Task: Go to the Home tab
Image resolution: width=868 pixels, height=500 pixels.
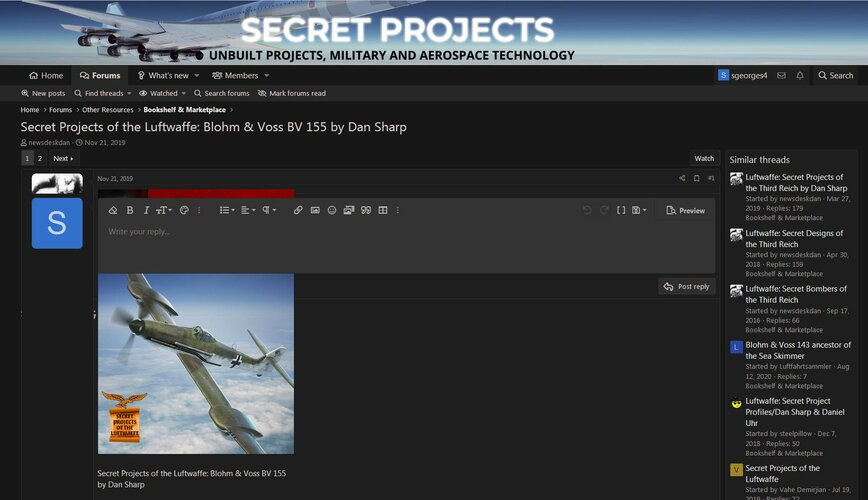Action: (x=46, y=75)
